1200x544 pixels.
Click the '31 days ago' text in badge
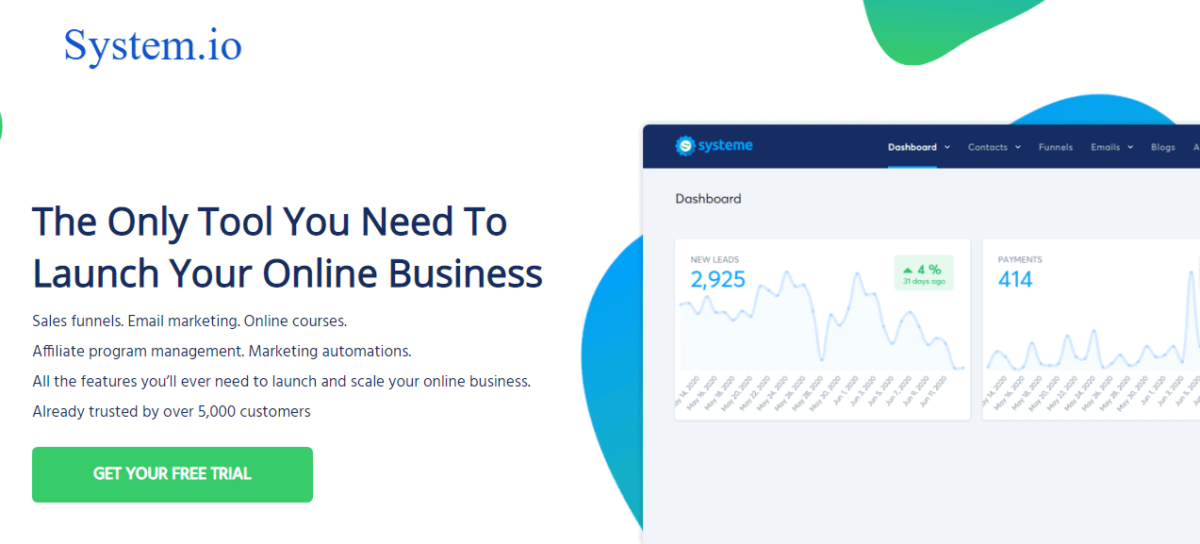tap(924, 282)
